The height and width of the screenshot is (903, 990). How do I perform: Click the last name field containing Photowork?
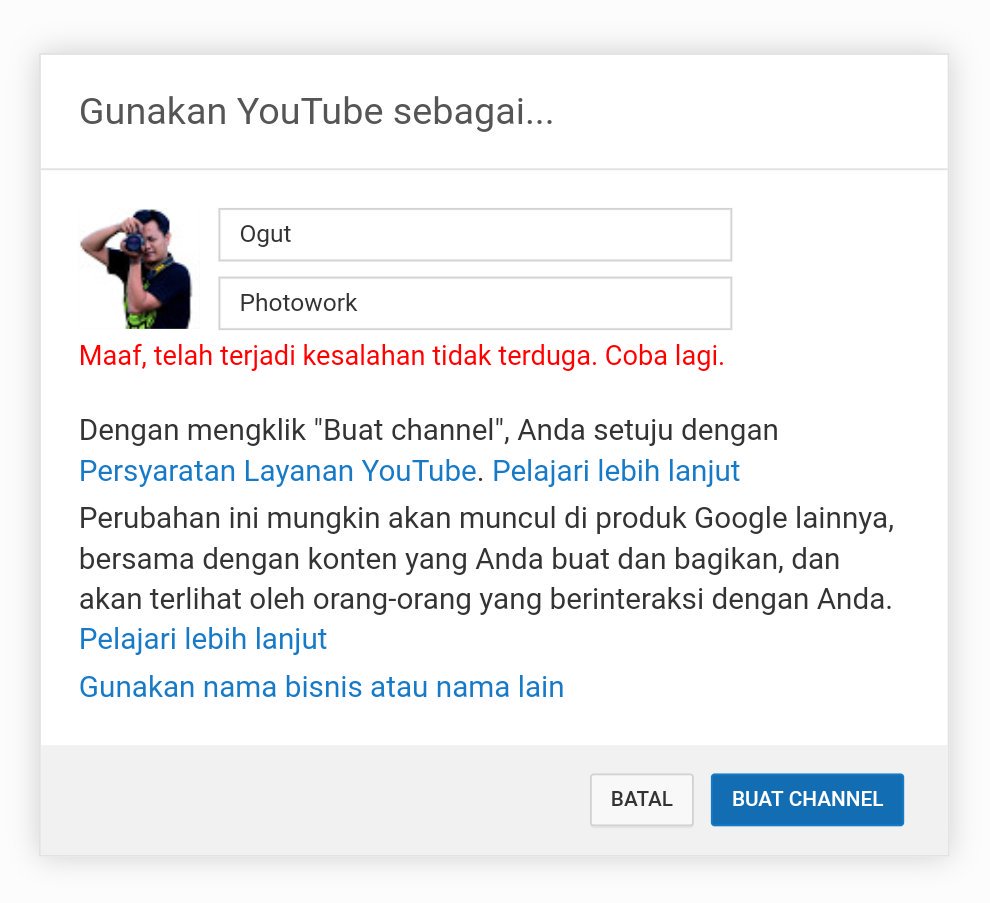tap(475, 303)
